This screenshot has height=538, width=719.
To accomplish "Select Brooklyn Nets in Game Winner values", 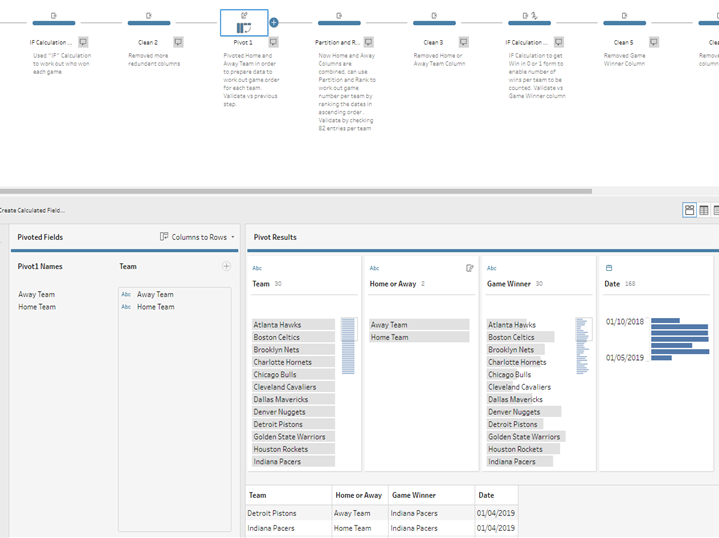I will pos(516,349).
